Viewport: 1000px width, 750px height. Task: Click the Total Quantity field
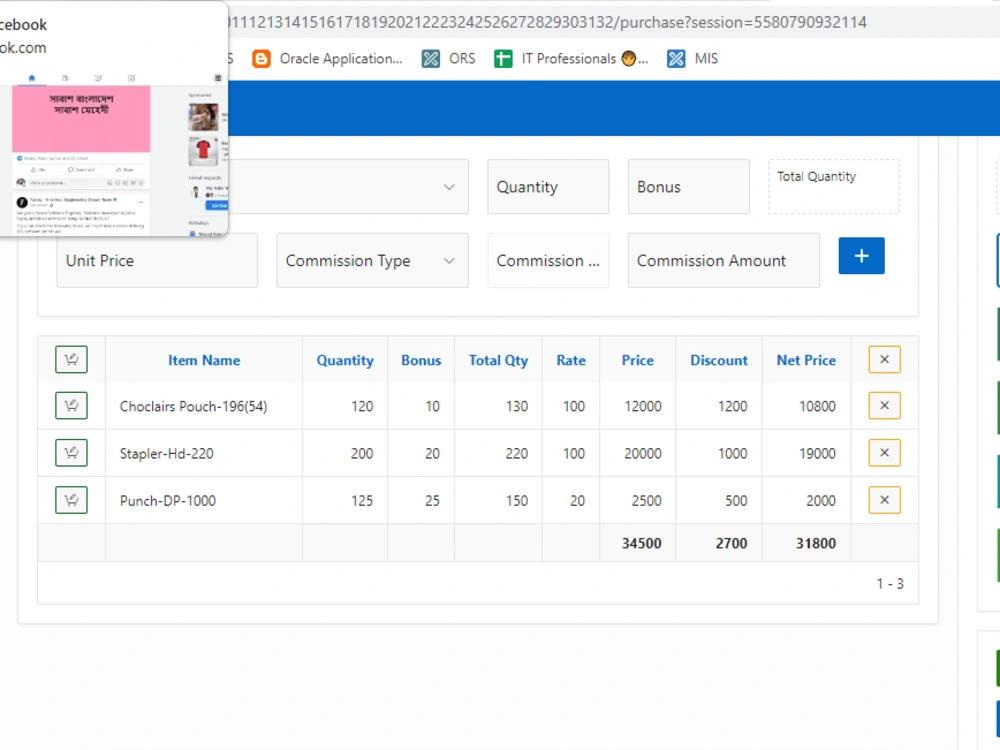(x=834, y=187)
